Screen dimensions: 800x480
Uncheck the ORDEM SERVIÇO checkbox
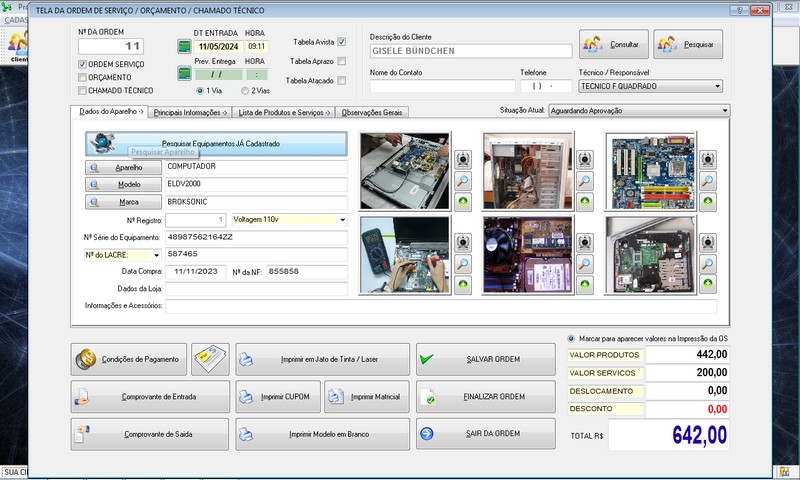82,64
